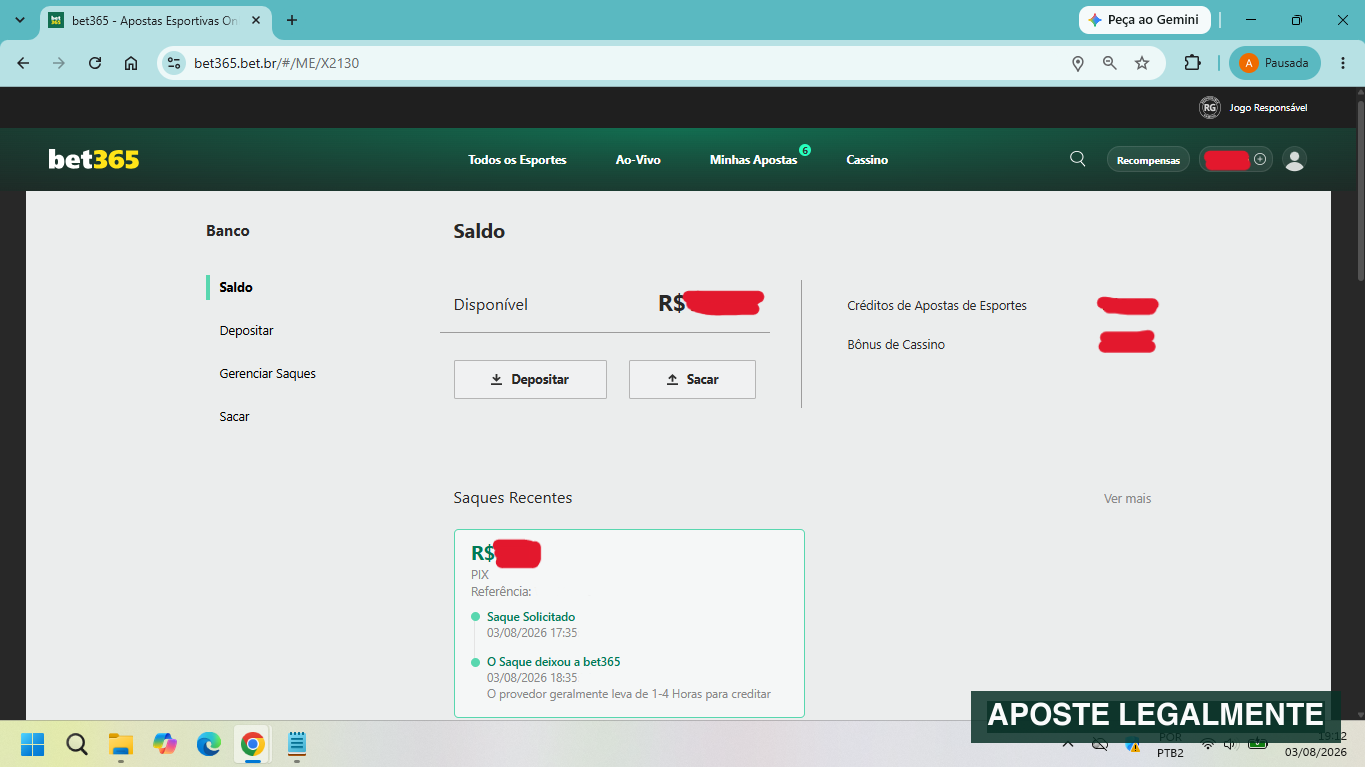
Task: Open the Pausada profile chip
Action: pyautogui.click(x=1275, y=63)
